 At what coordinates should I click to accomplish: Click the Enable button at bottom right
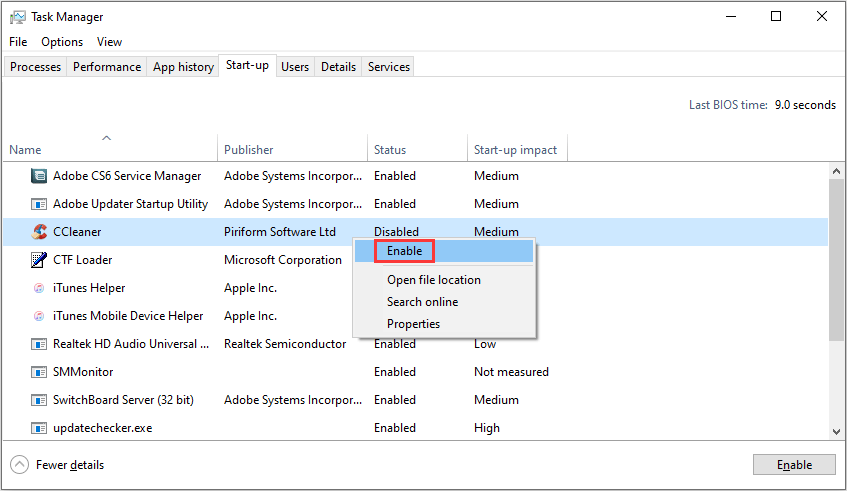click(794, 465)
